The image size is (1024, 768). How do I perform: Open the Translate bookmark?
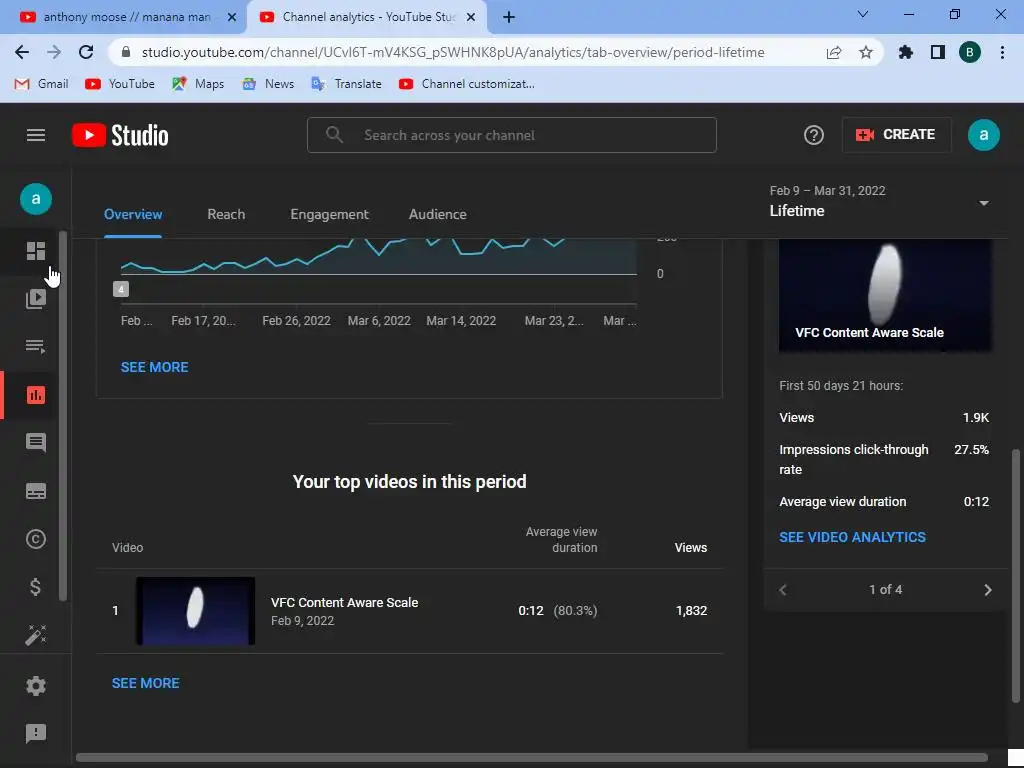346,84
